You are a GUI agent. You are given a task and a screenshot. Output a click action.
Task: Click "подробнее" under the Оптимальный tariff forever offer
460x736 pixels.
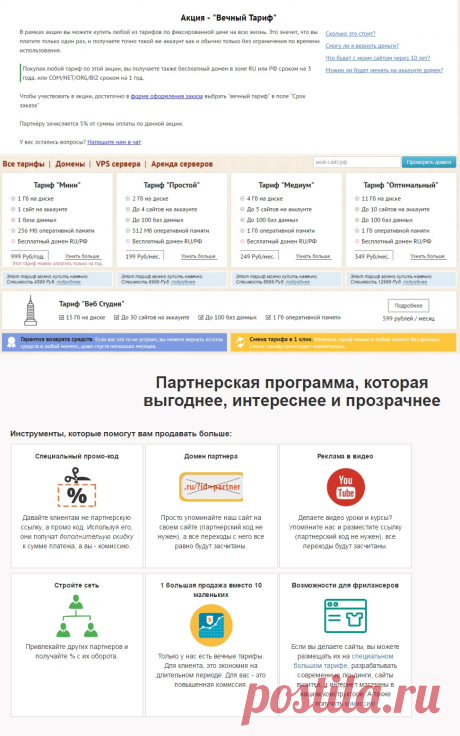(x=415, y=282)
